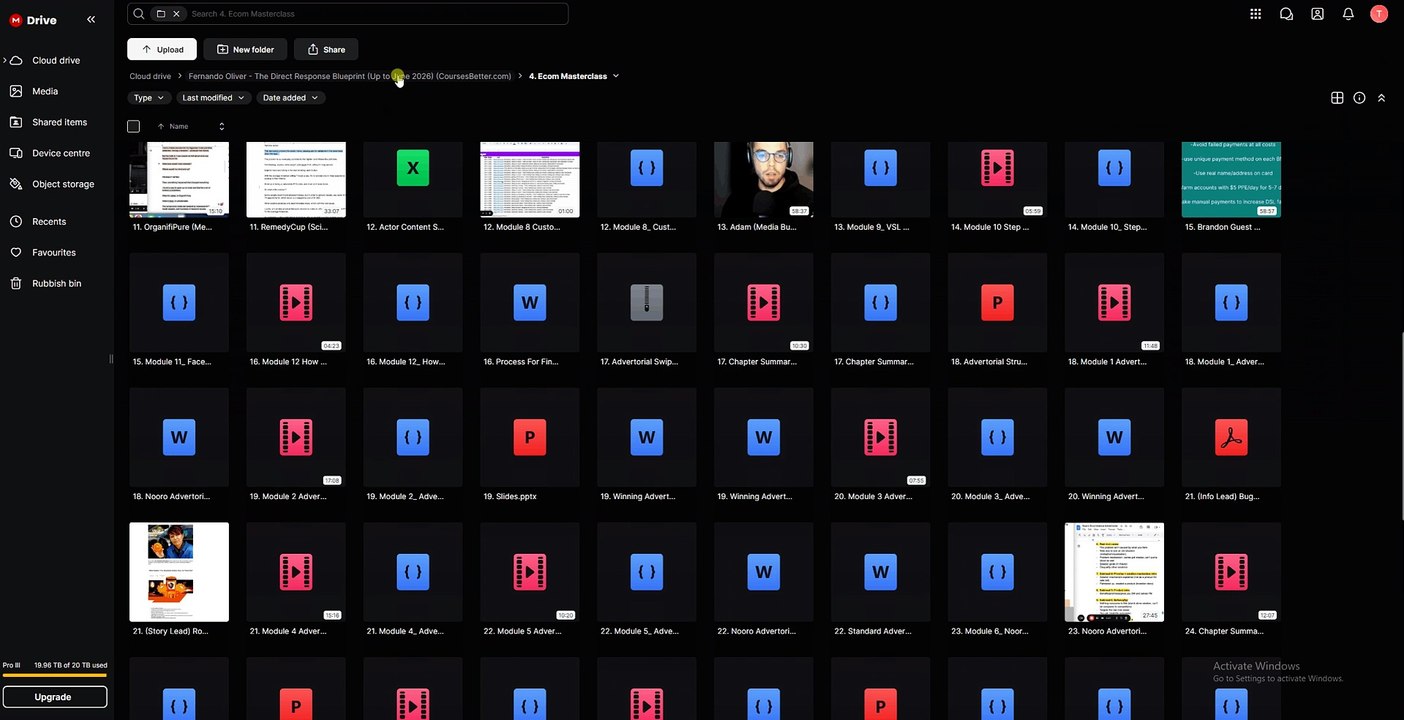1404x720 pixels.
Task: Go to Cloud drive in the breadcrumb
Action: point(150,76)
